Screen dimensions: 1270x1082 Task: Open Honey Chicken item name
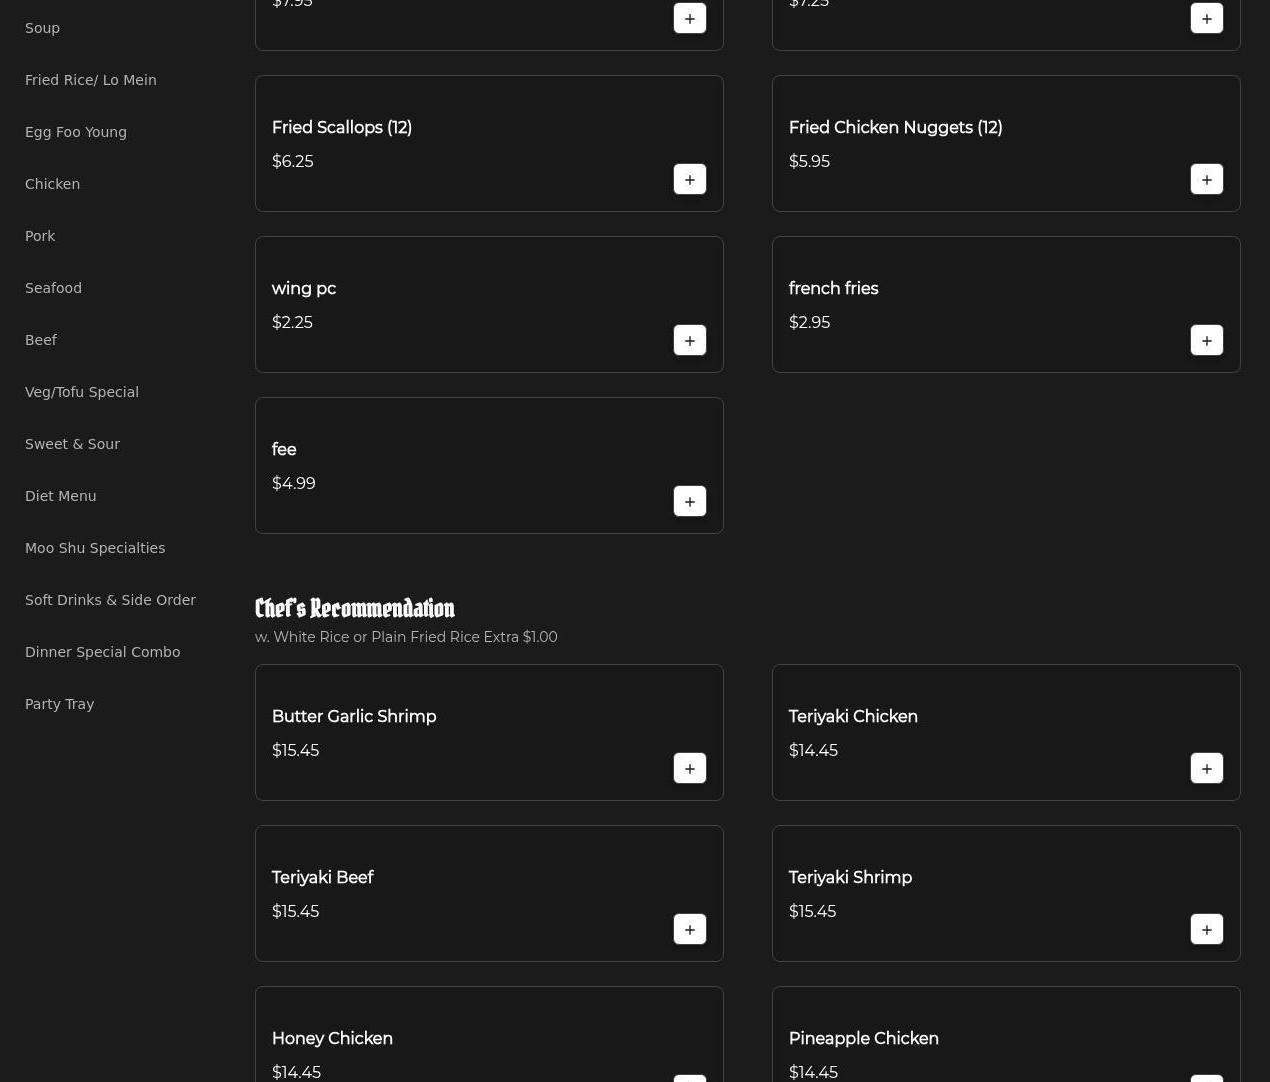click(332, 1039)
